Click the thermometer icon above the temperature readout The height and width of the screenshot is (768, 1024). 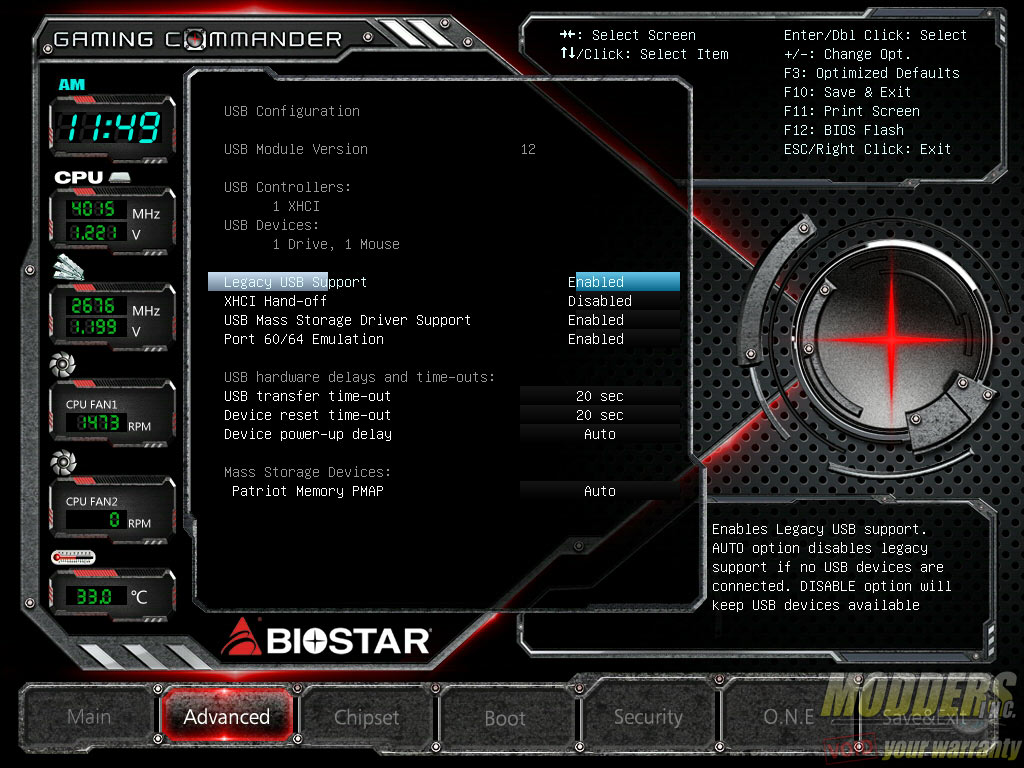pyautogui.click(x=72, y=558)
